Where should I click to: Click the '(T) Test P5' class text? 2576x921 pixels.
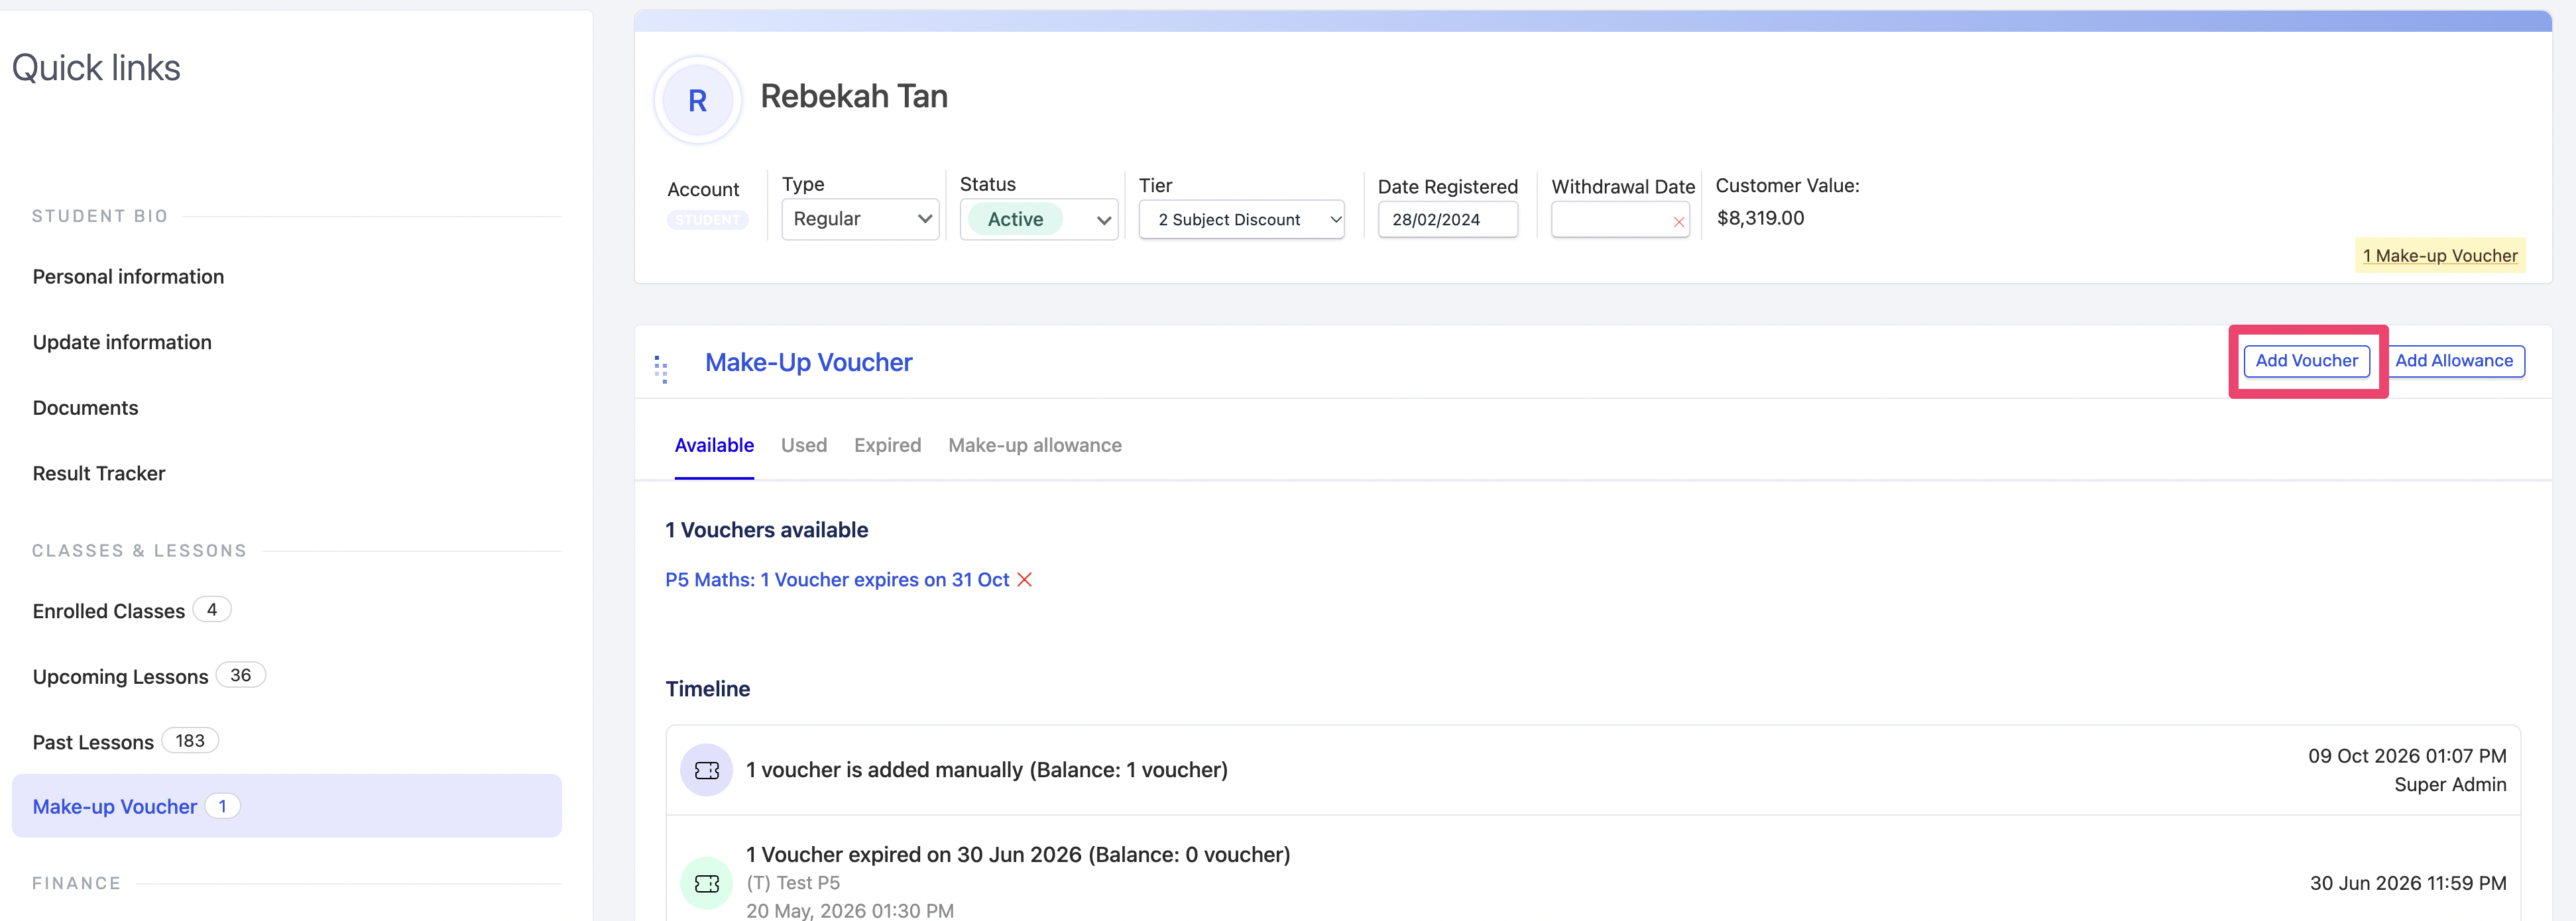793,883
